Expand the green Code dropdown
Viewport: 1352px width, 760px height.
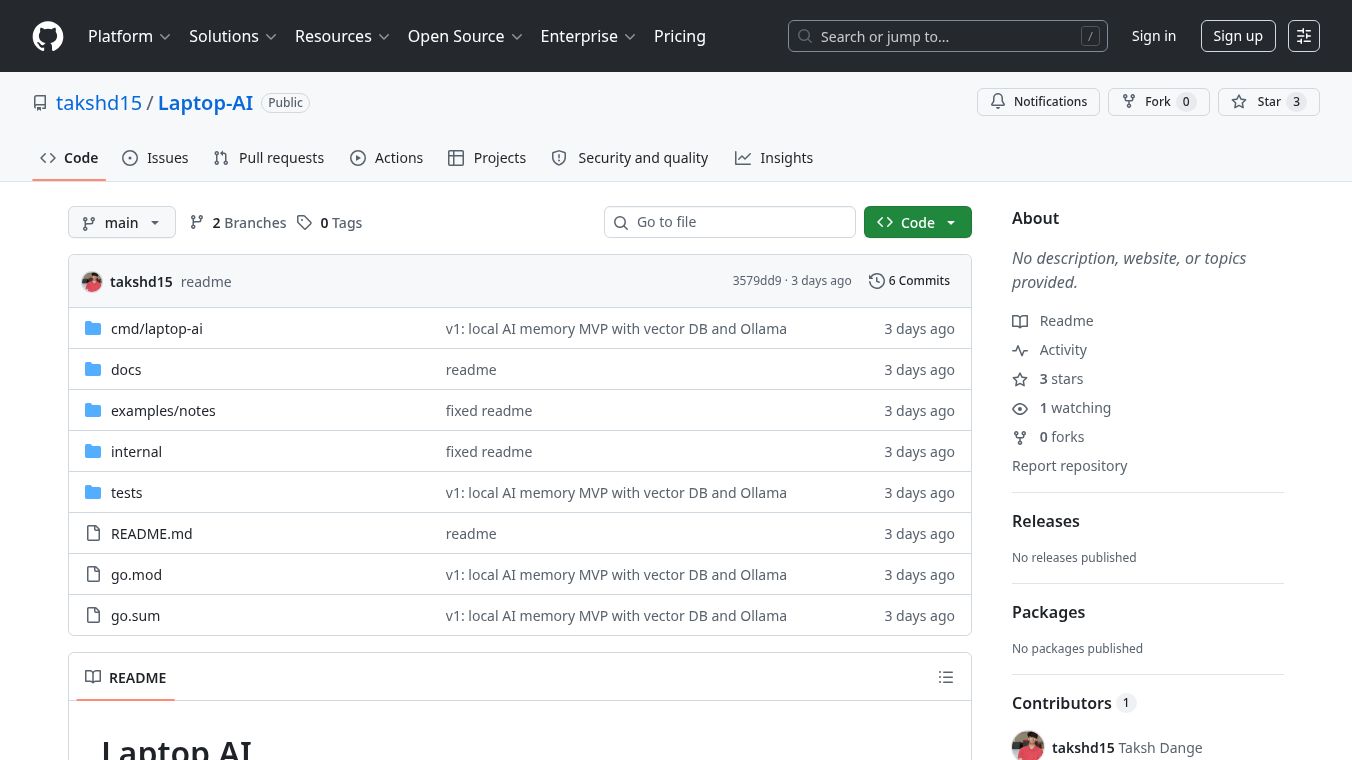coord(917,222)
